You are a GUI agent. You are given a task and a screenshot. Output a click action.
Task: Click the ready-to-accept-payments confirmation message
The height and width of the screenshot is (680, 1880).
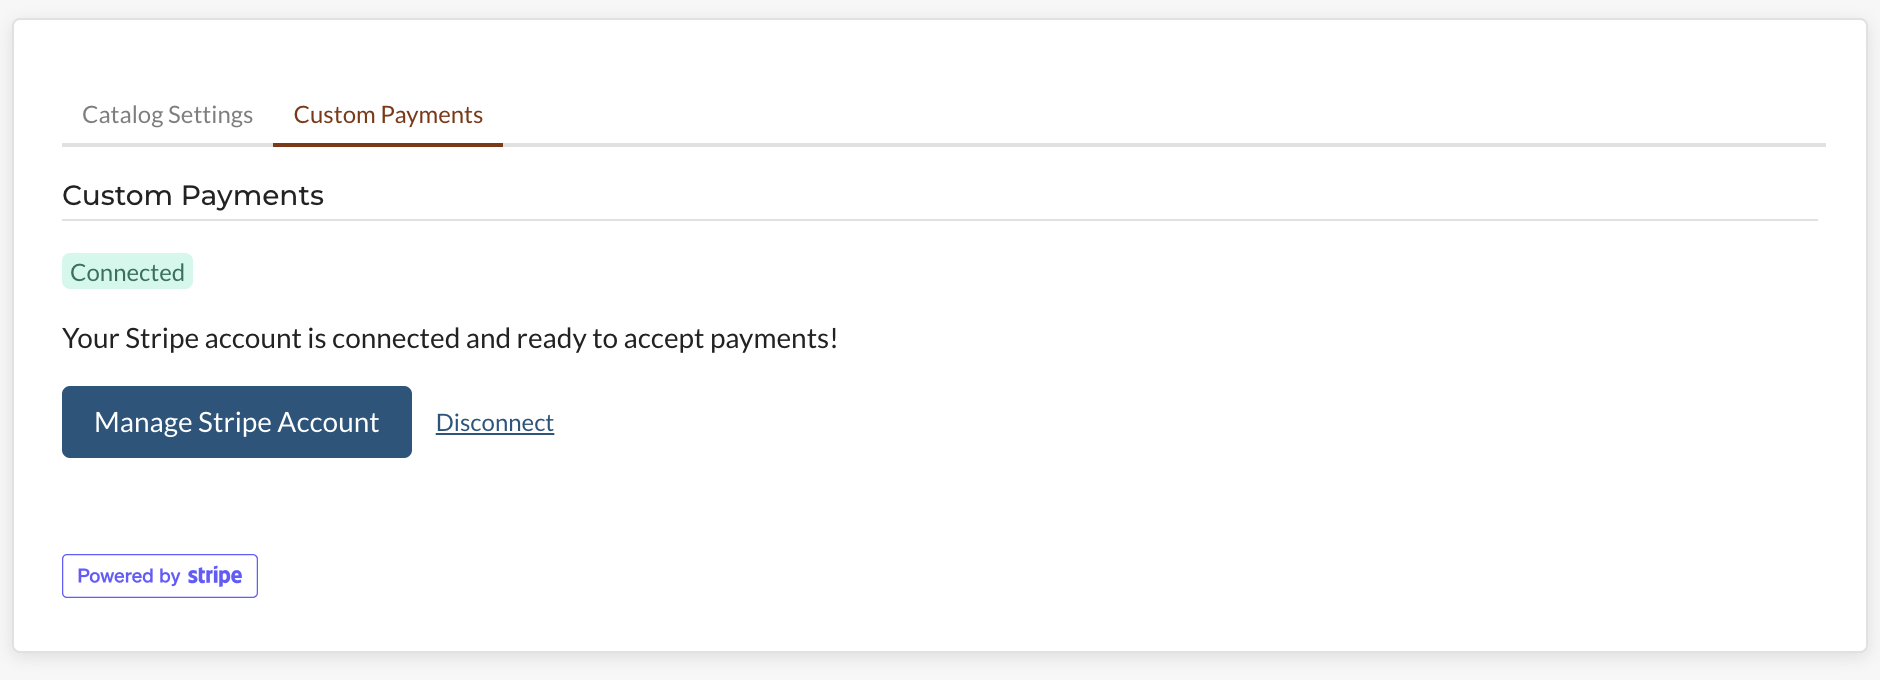click(x=451, y=338)
